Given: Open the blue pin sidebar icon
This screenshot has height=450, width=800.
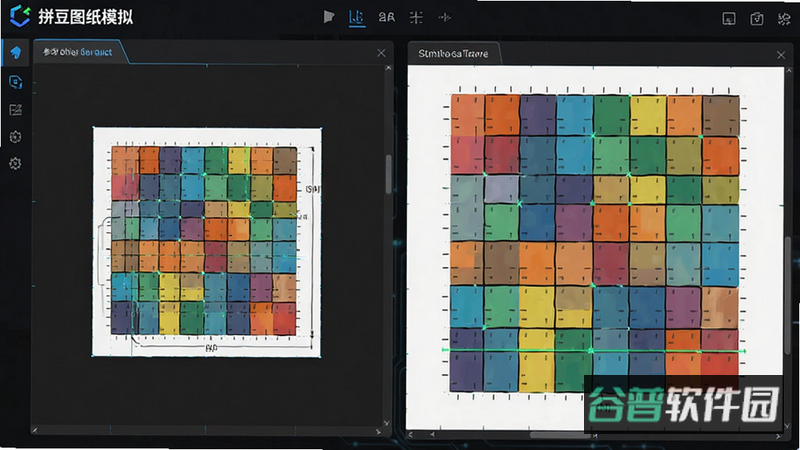Looking at the screenshot, I should (15, 53).
